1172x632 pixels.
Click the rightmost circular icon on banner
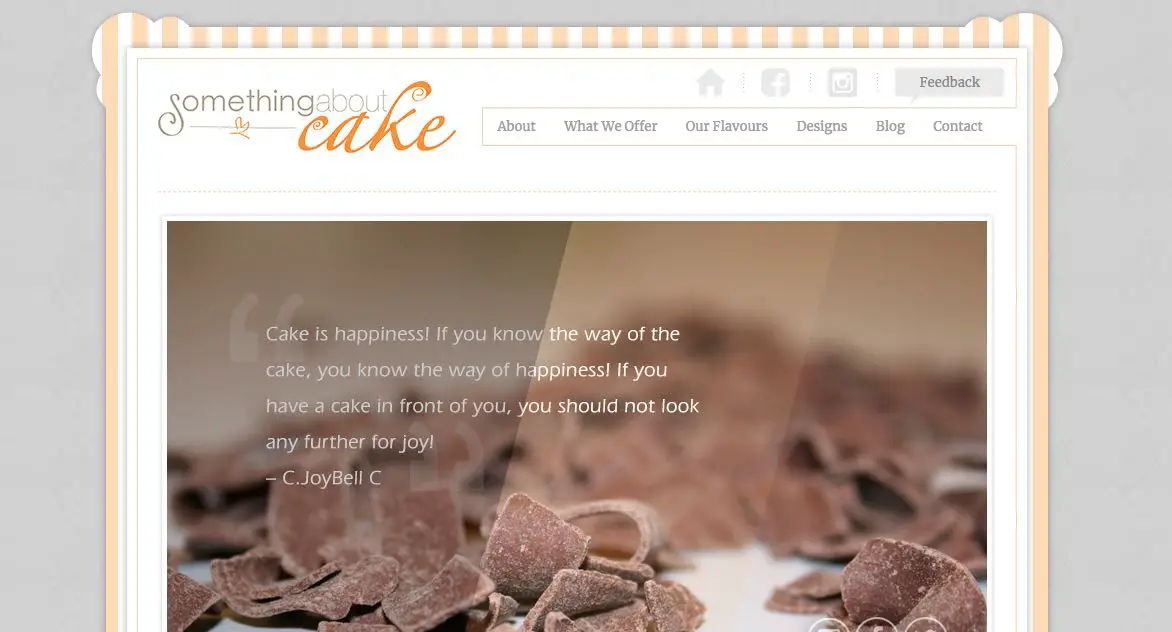click(x=925, y=625)
